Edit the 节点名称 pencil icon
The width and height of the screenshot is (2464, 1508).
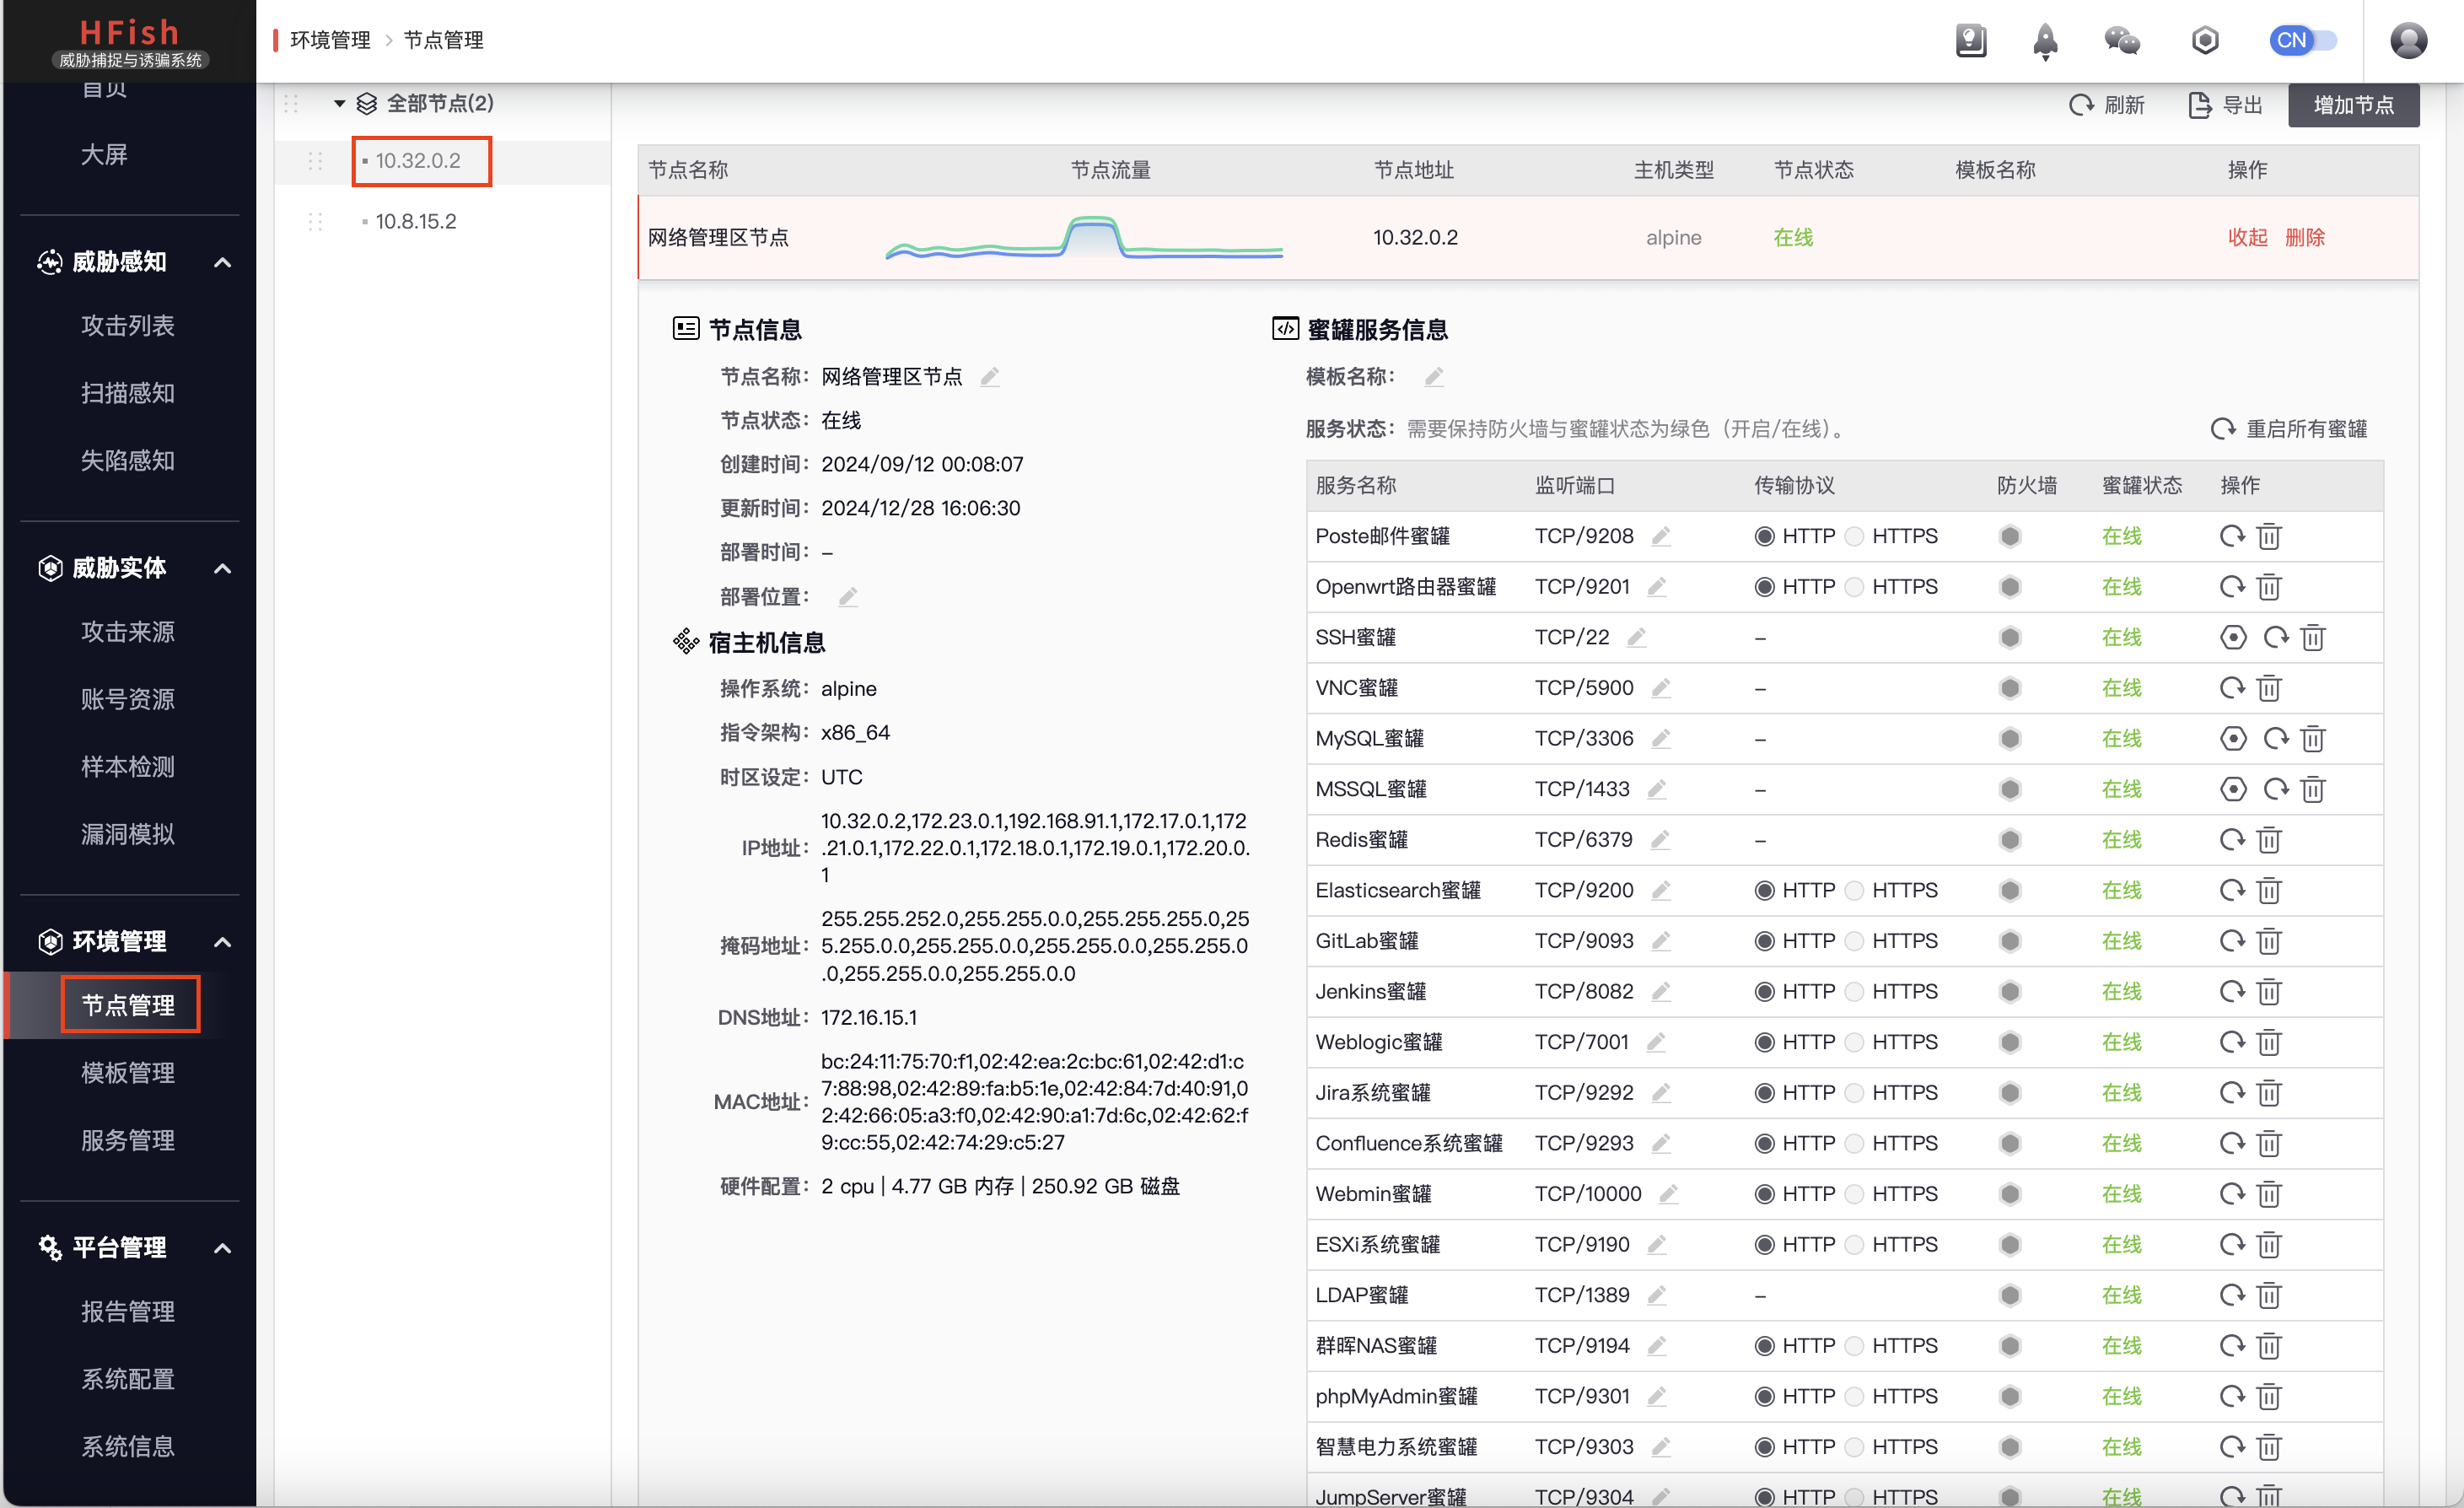[990, 377]
